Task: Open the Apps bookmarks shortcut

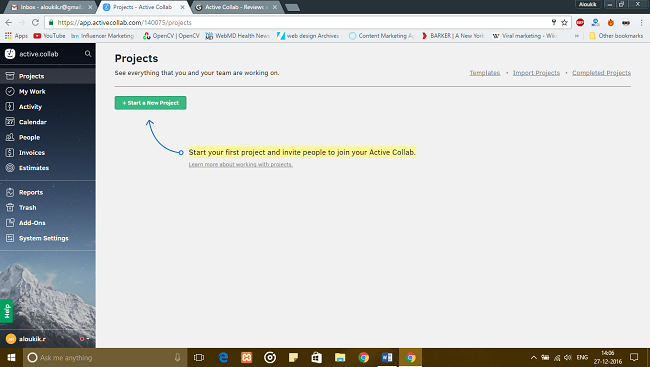Action: coord(16,36)
